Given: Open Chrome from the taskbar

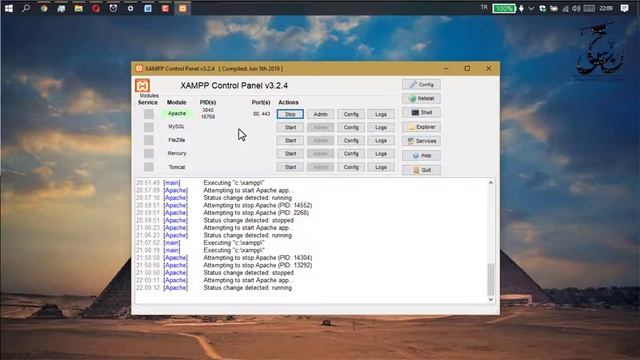Looking at the screenshot, I should [44, 8].
